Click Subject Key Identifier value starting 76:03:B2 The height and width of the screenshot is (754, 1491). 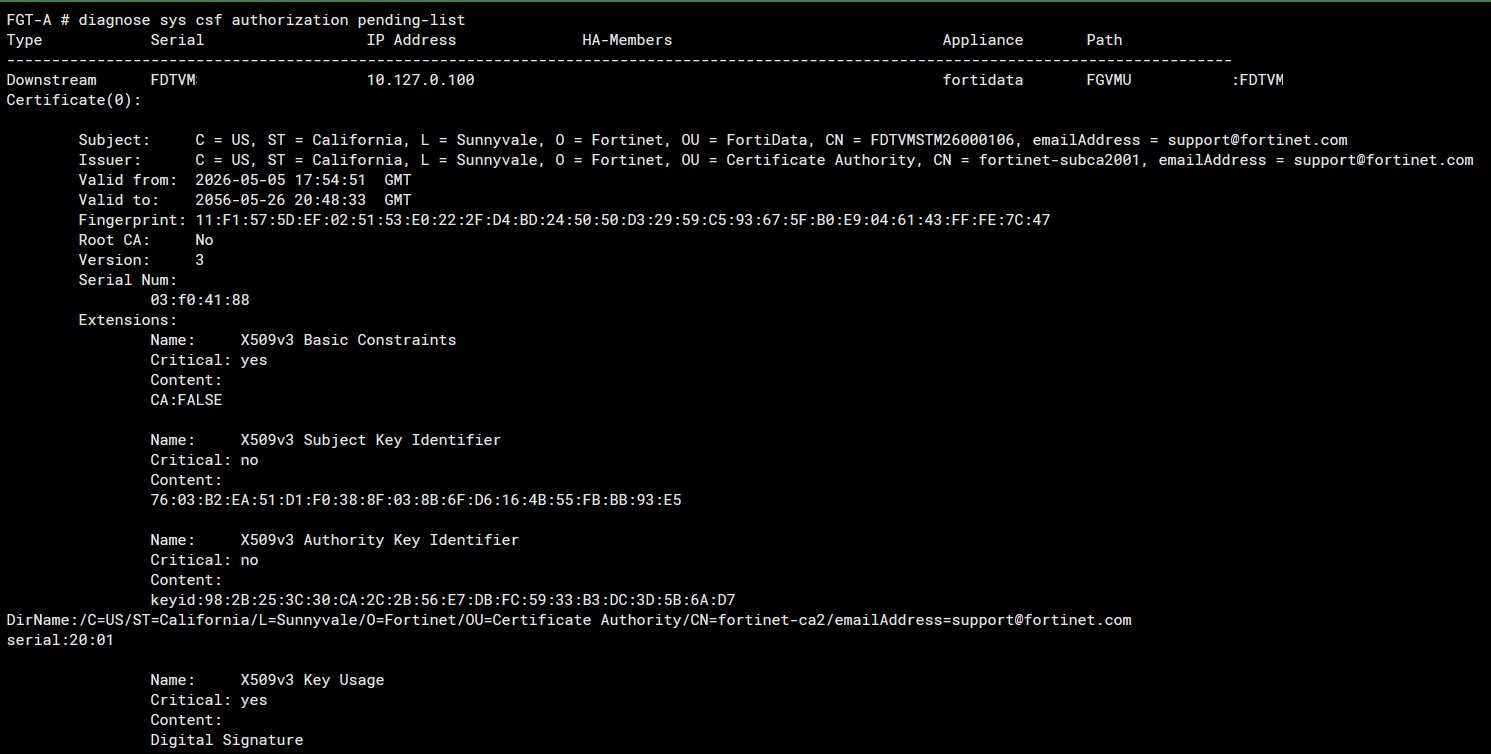tap(416, 500)
